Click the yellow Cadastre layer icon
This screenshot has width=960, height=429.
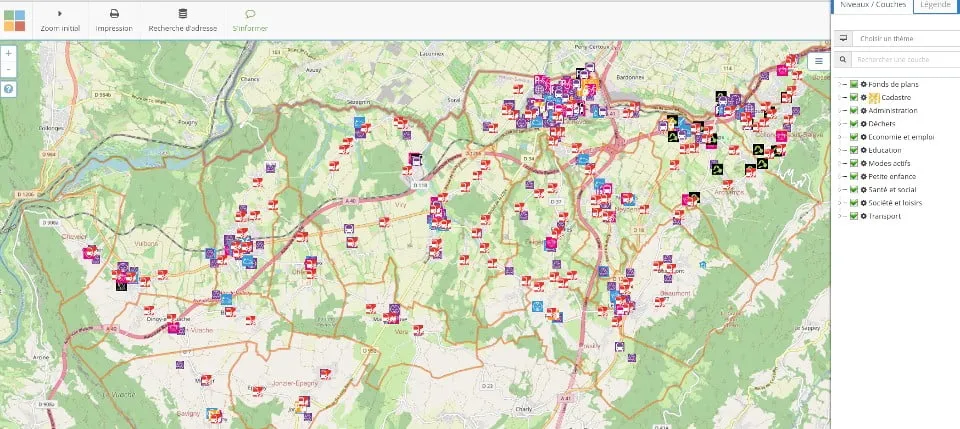[x=874, y=97]
